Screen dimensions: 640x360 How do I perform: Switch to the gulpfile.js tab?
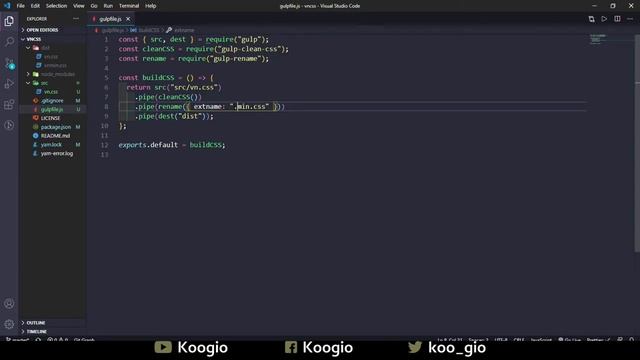tap(110, 19)
